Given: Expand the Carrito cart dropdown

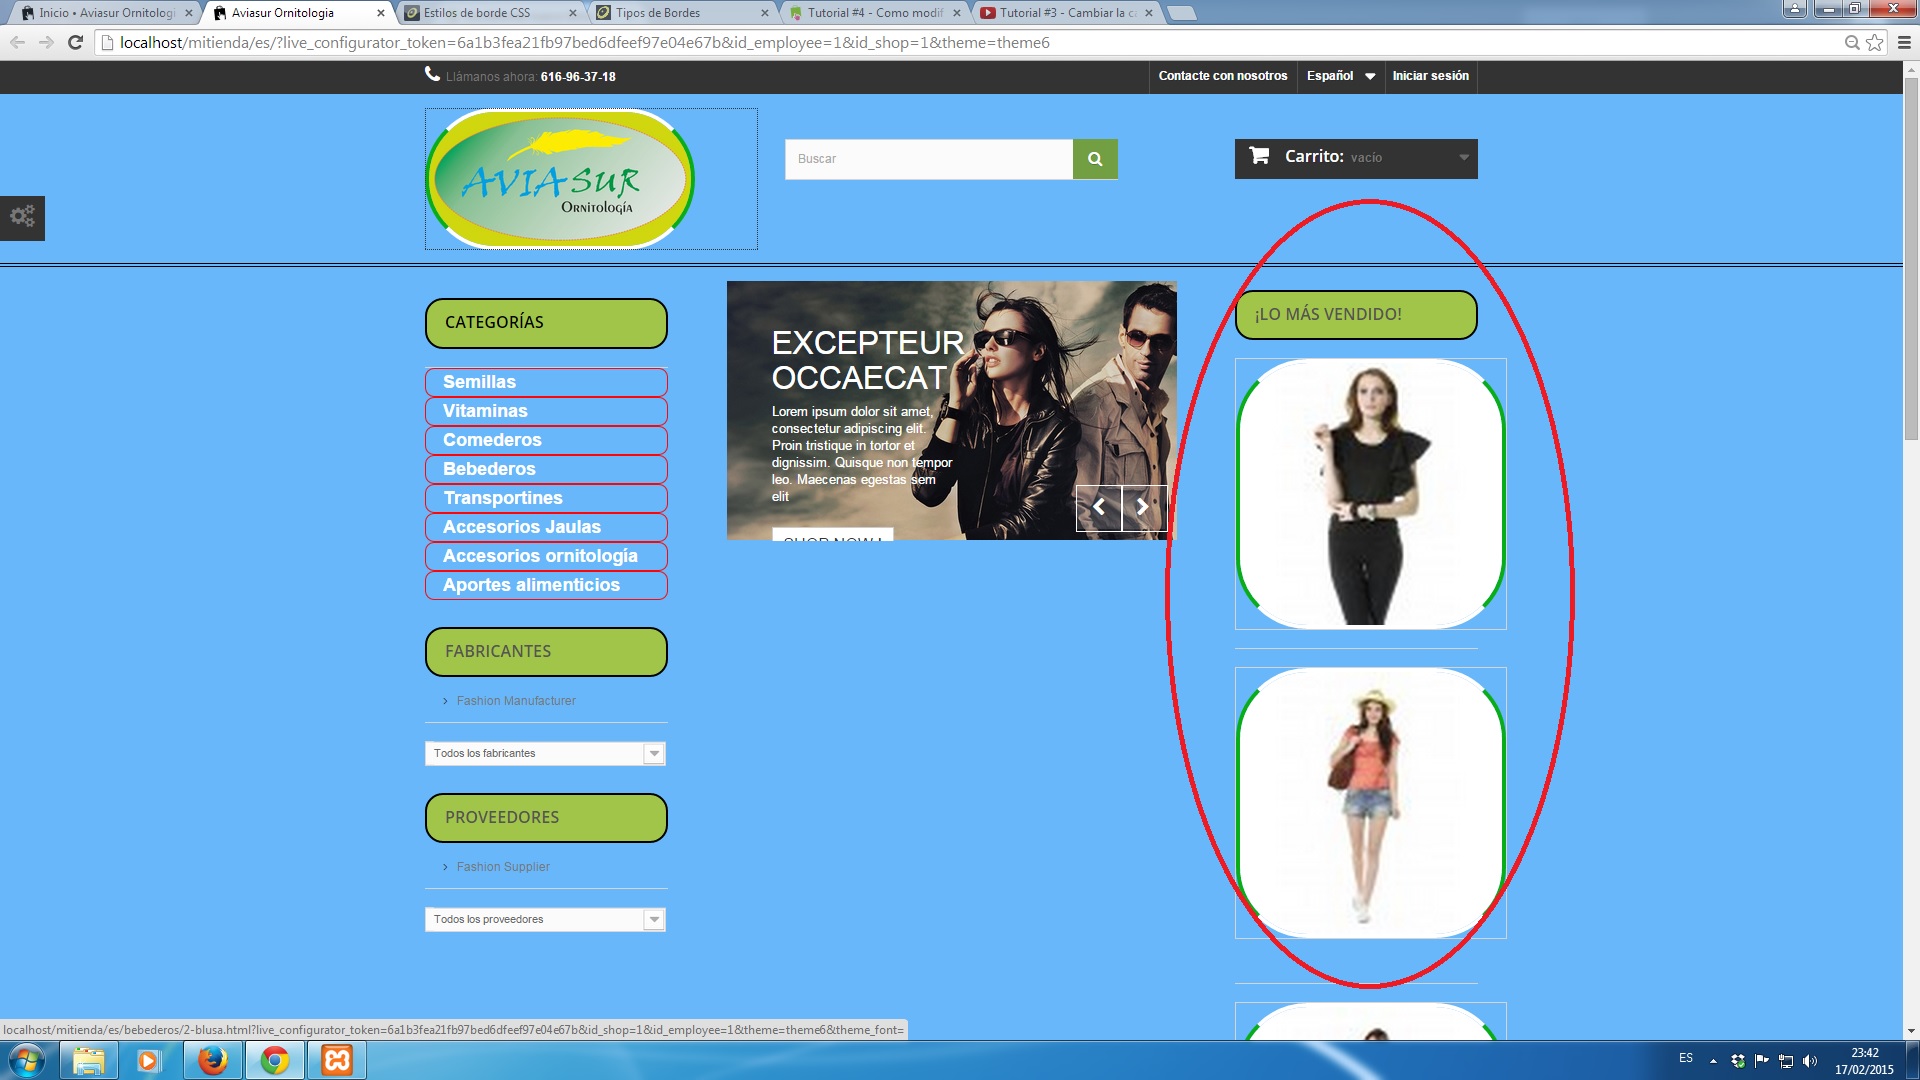Looking at the screenshot, I should pos(1463,158).
